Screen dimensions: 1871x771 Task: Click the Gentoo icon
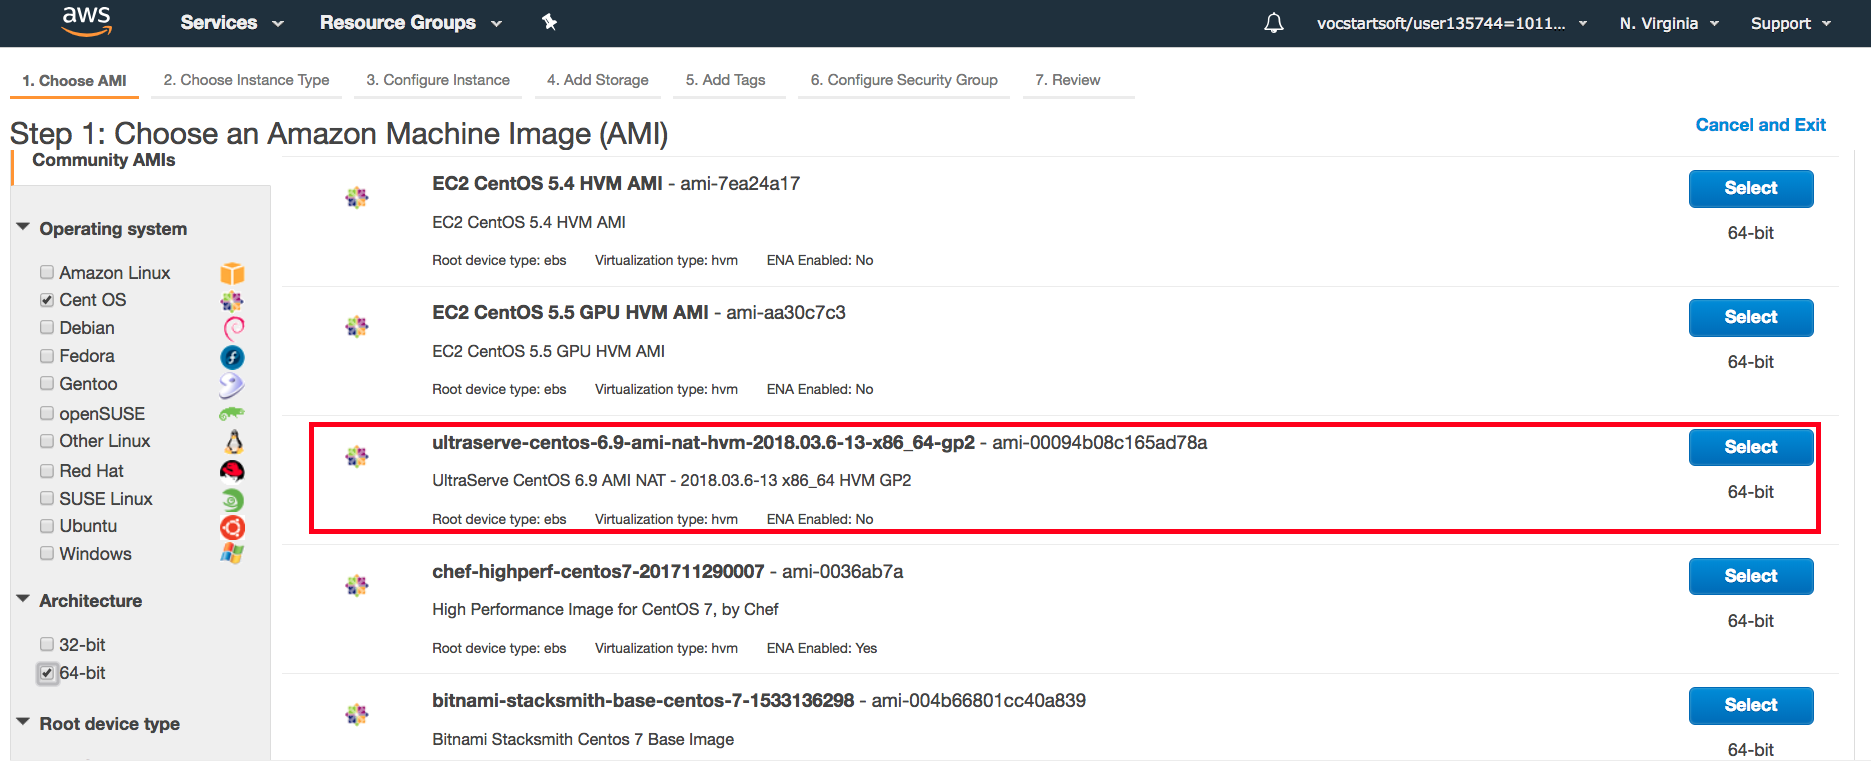[232, 385]
